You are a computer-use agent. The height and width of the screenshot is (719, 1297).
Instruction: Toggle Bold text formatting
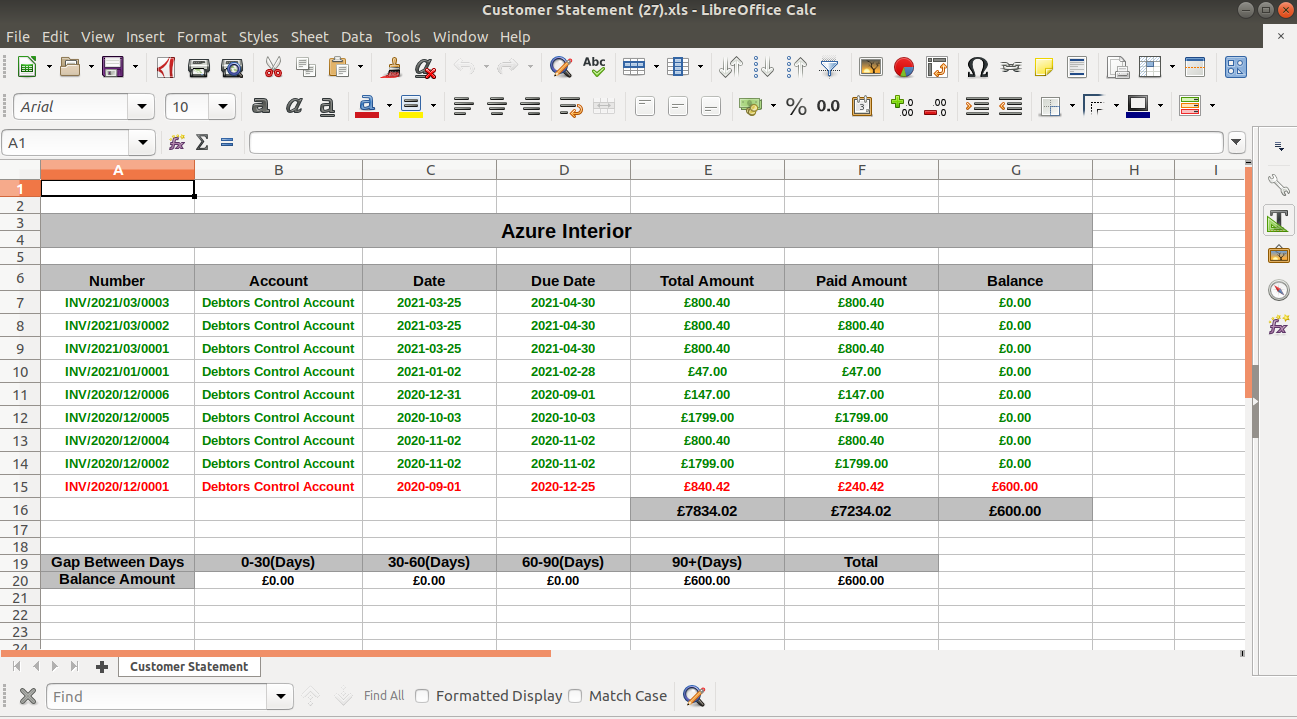[261, 106]
